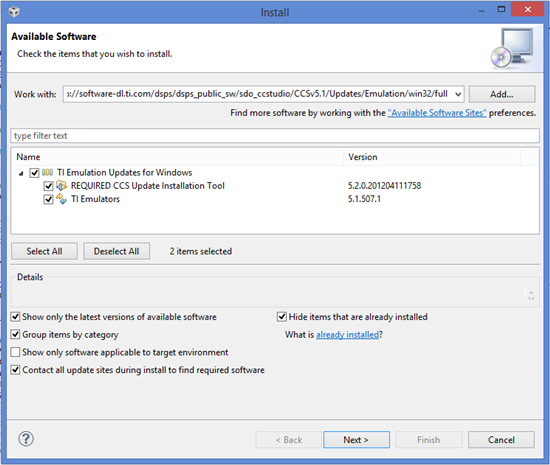Click the type filter text field

pos(275,136)
